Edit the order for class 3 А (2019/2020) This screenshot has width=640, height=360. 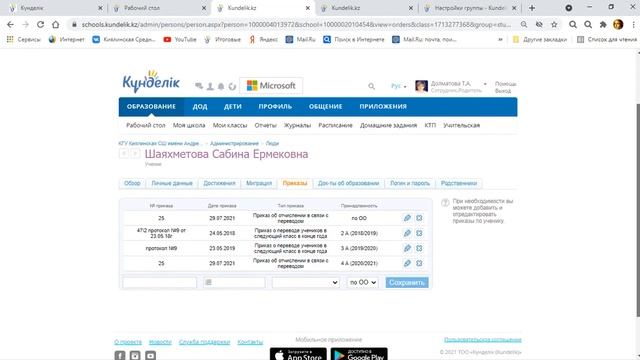pos(407,248)
